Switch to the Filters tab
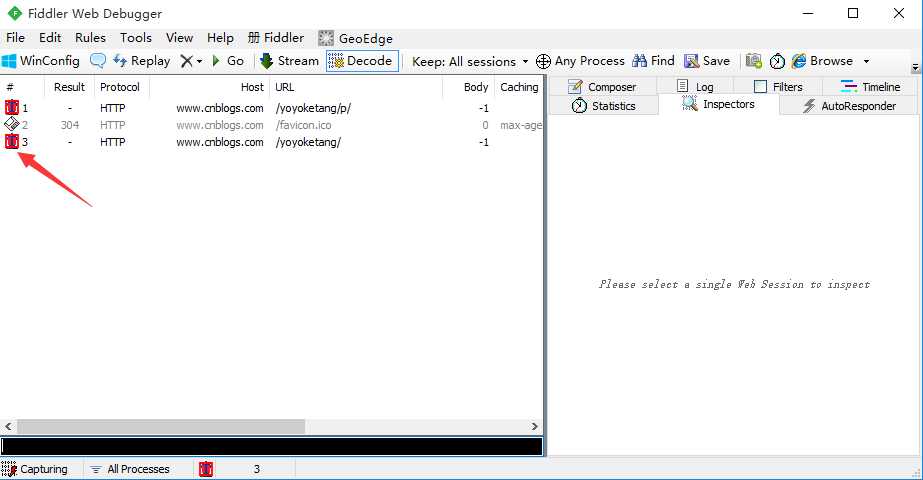The height and width of the screenshot is (480, 923). point(778,87)
